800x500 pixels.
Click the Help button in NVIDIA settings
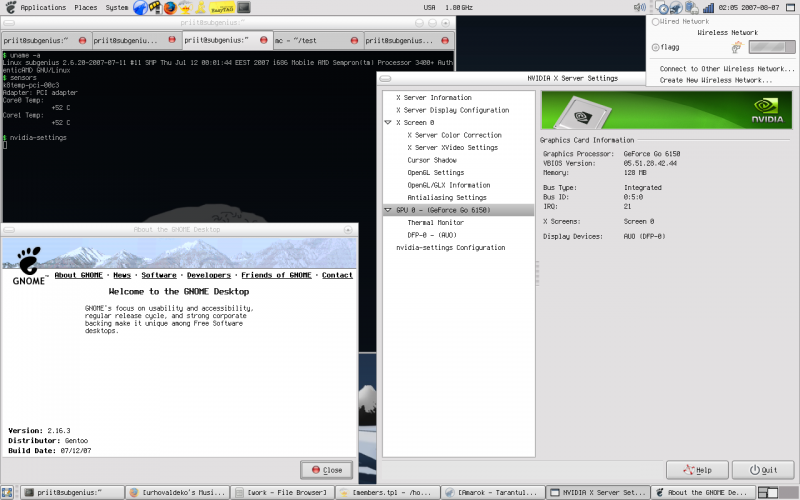(697, 470)
